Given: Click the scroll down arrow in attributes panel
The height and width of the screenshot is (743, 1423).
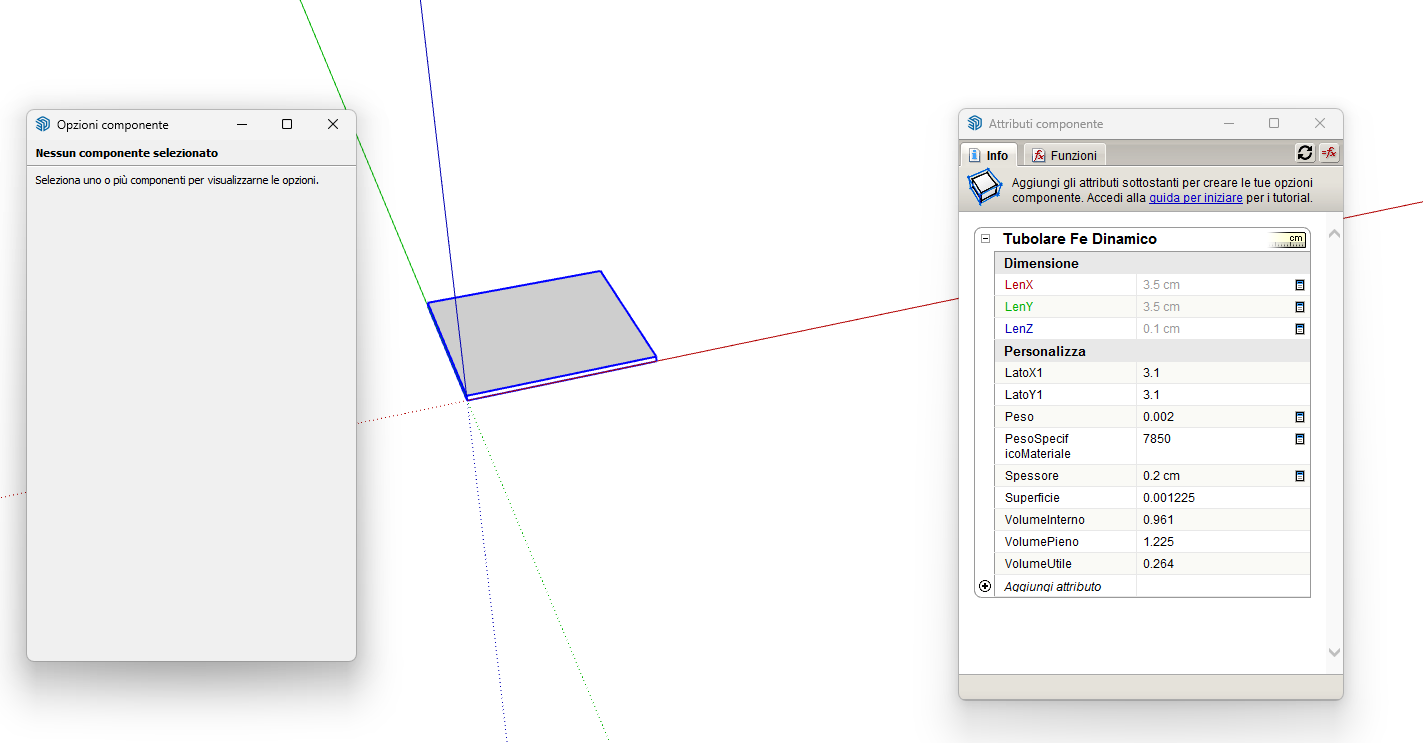Looking at the screenshot, I should tap(1333, 652).
